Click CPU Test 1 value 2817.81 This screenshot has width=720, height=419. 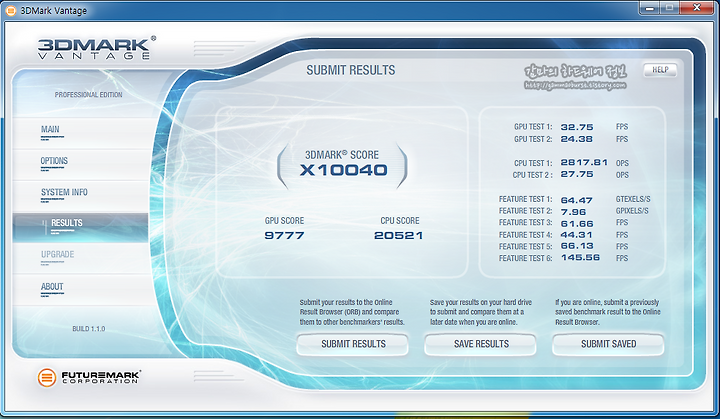(584, 163)
